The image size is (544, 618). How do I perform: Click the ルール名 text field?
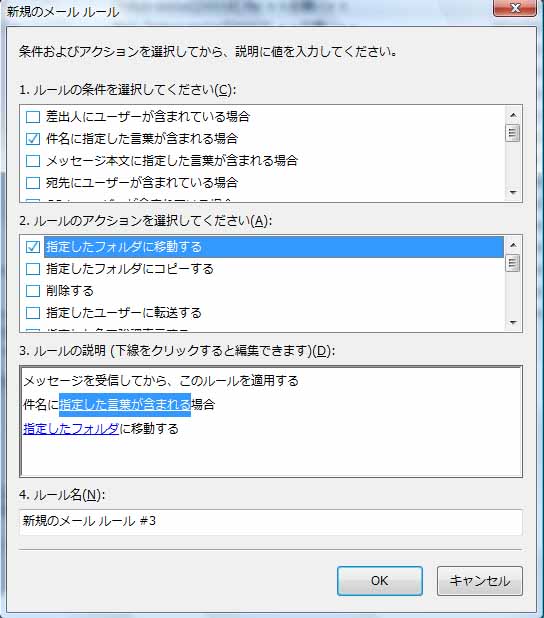(271, 522)
